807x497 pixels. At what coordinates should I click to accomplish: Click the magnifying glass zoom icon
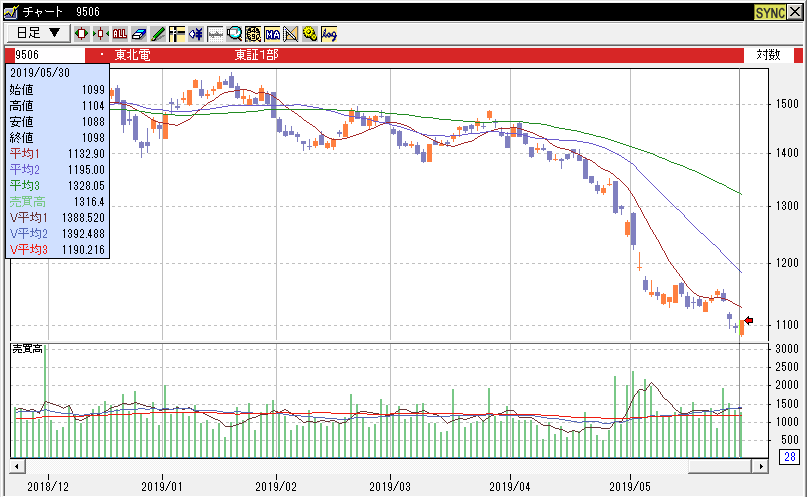tap(234, 33)
